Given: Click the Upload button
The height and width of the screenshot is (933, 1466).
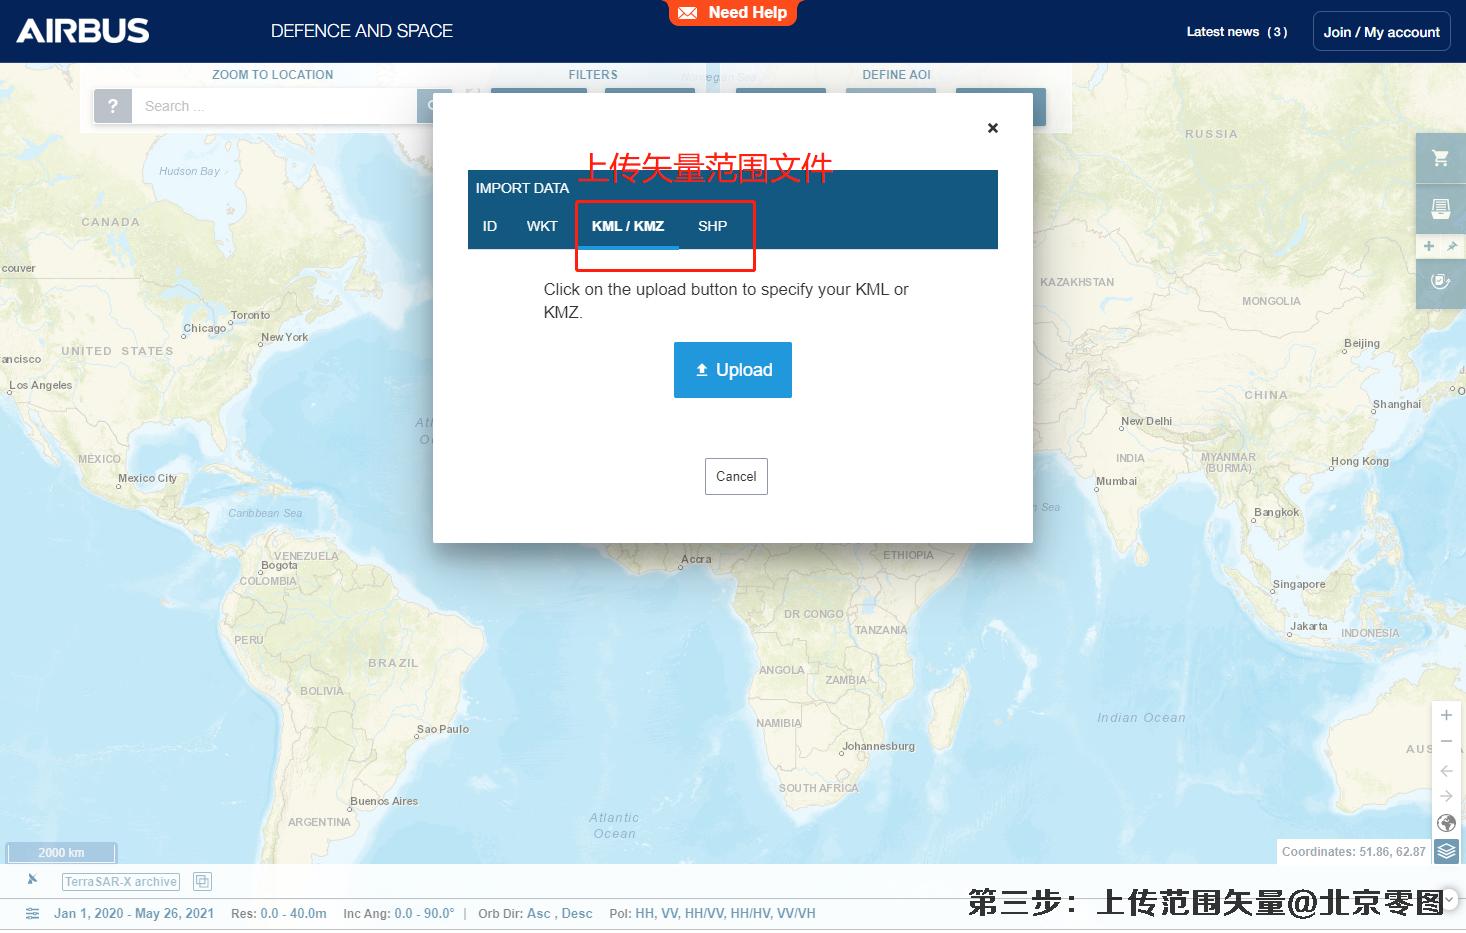Looking at the screenshot, I should point(733,370).
